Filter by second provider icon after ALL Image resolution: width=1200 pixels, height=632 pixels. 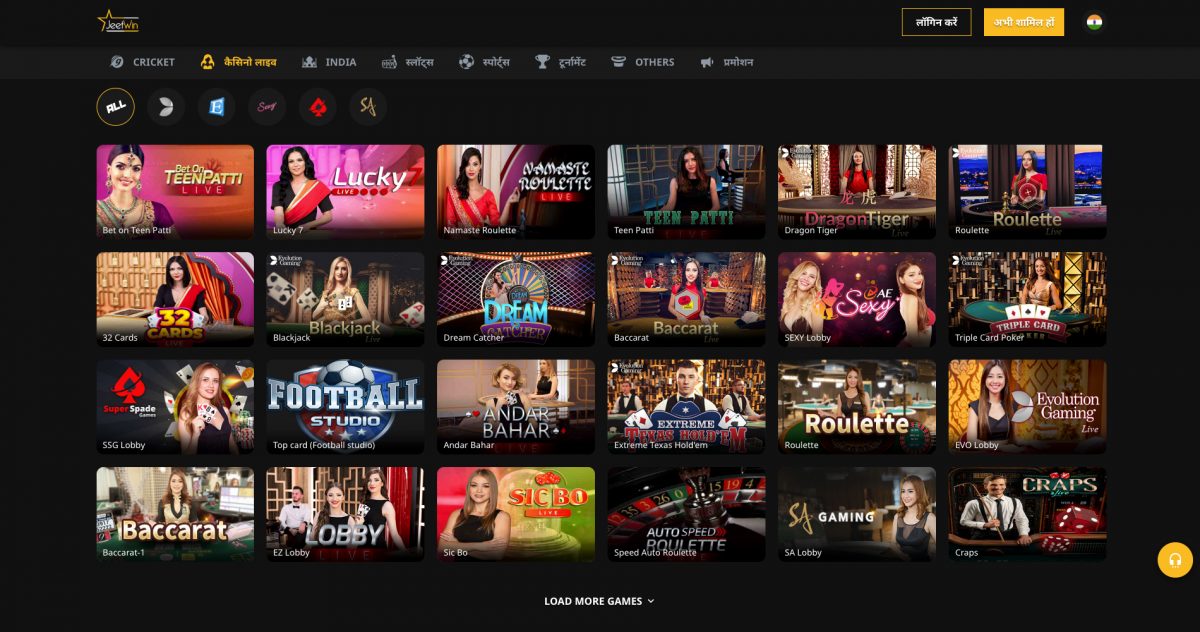pos(166,107)
